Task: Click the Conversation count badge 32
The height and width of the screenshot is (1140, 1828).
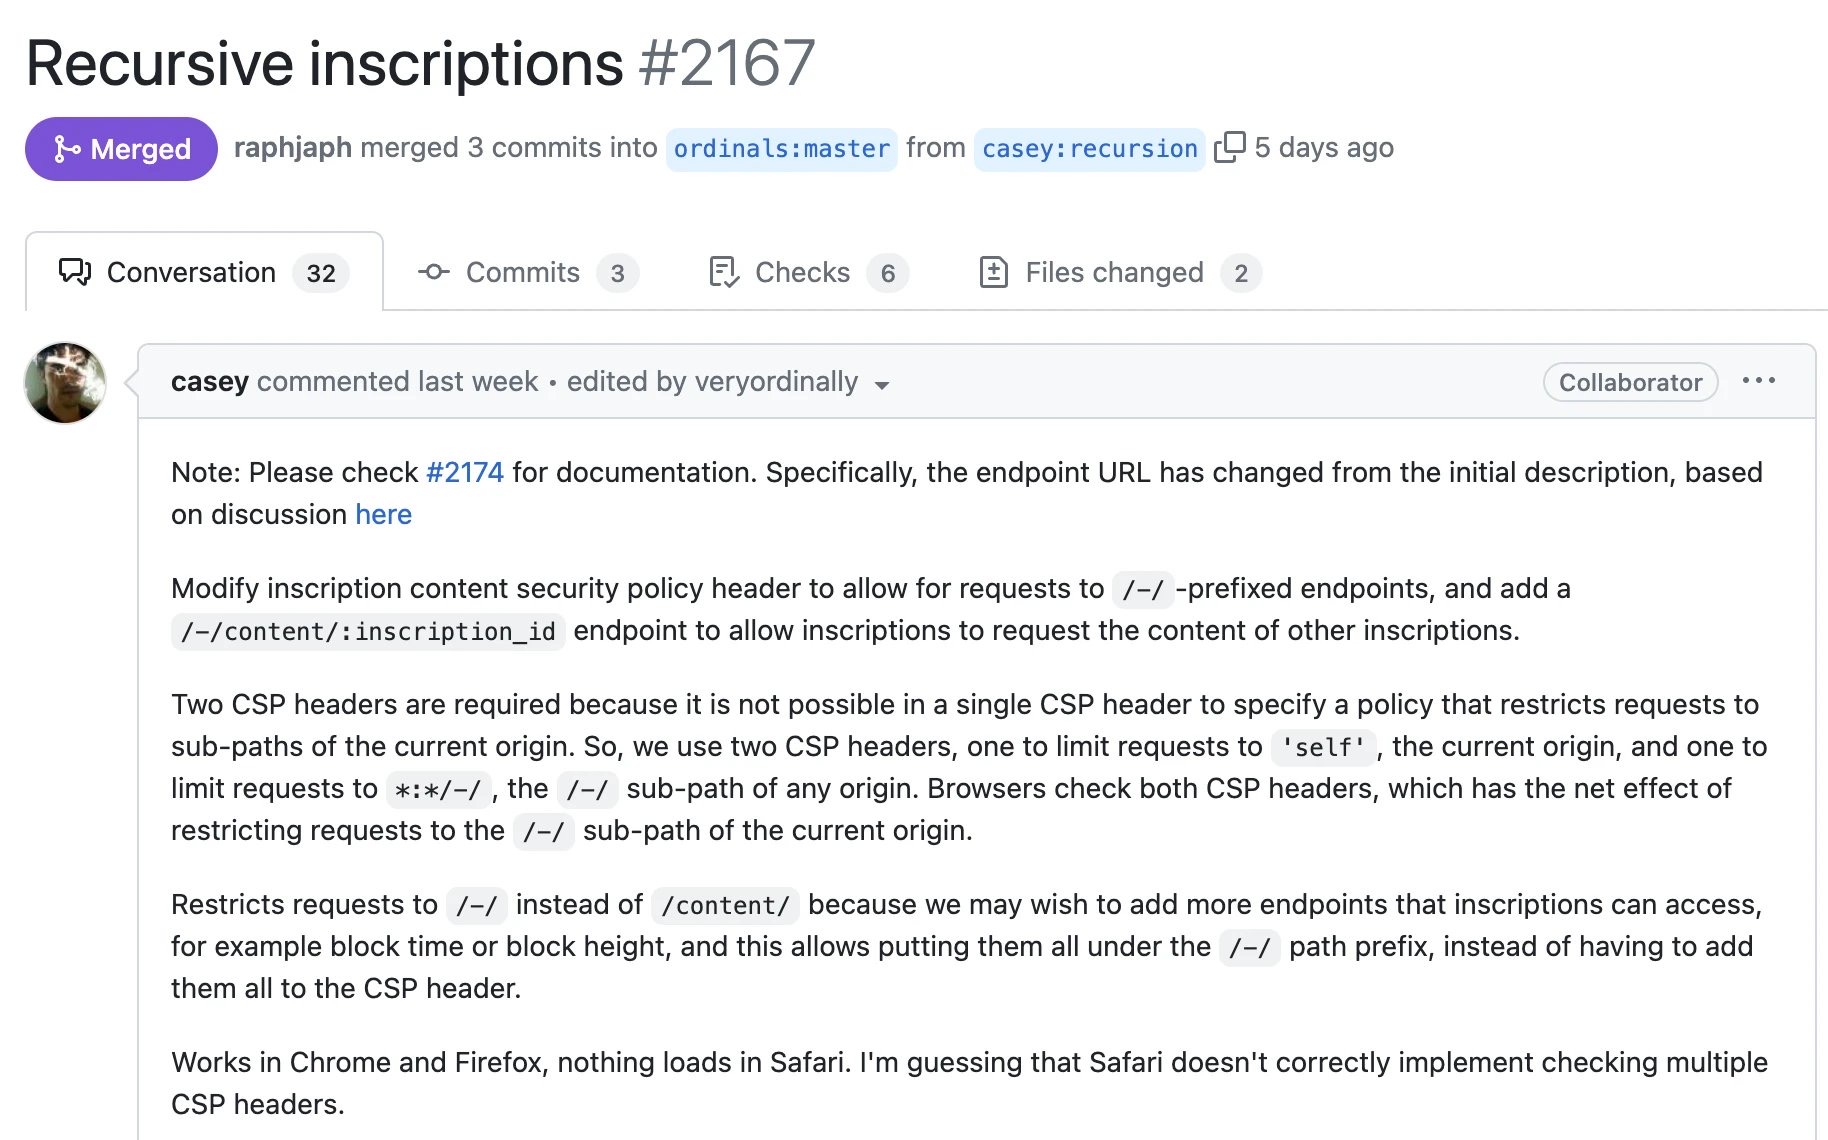Action: coord(321,273)
